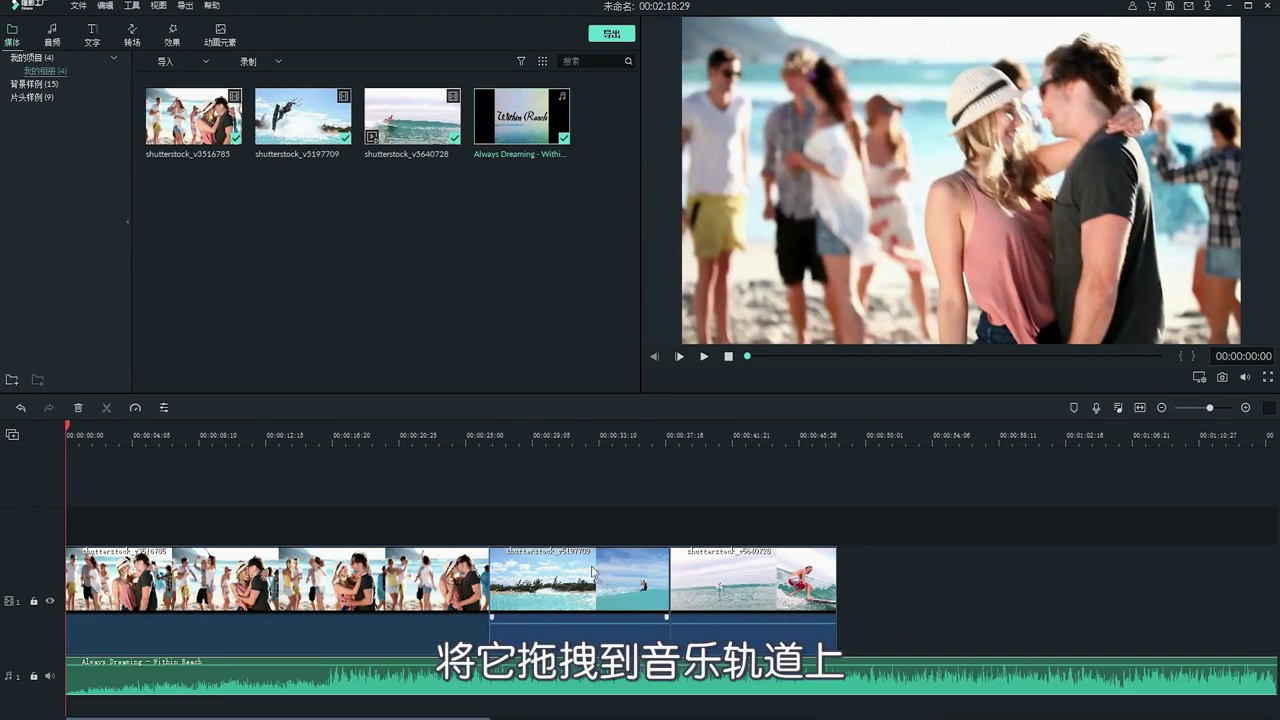Screen dimensions: 1280x720
Task: Click the zoom-to-fit timeline icon
Action: pyautogui.click(x=1139, y=408)
